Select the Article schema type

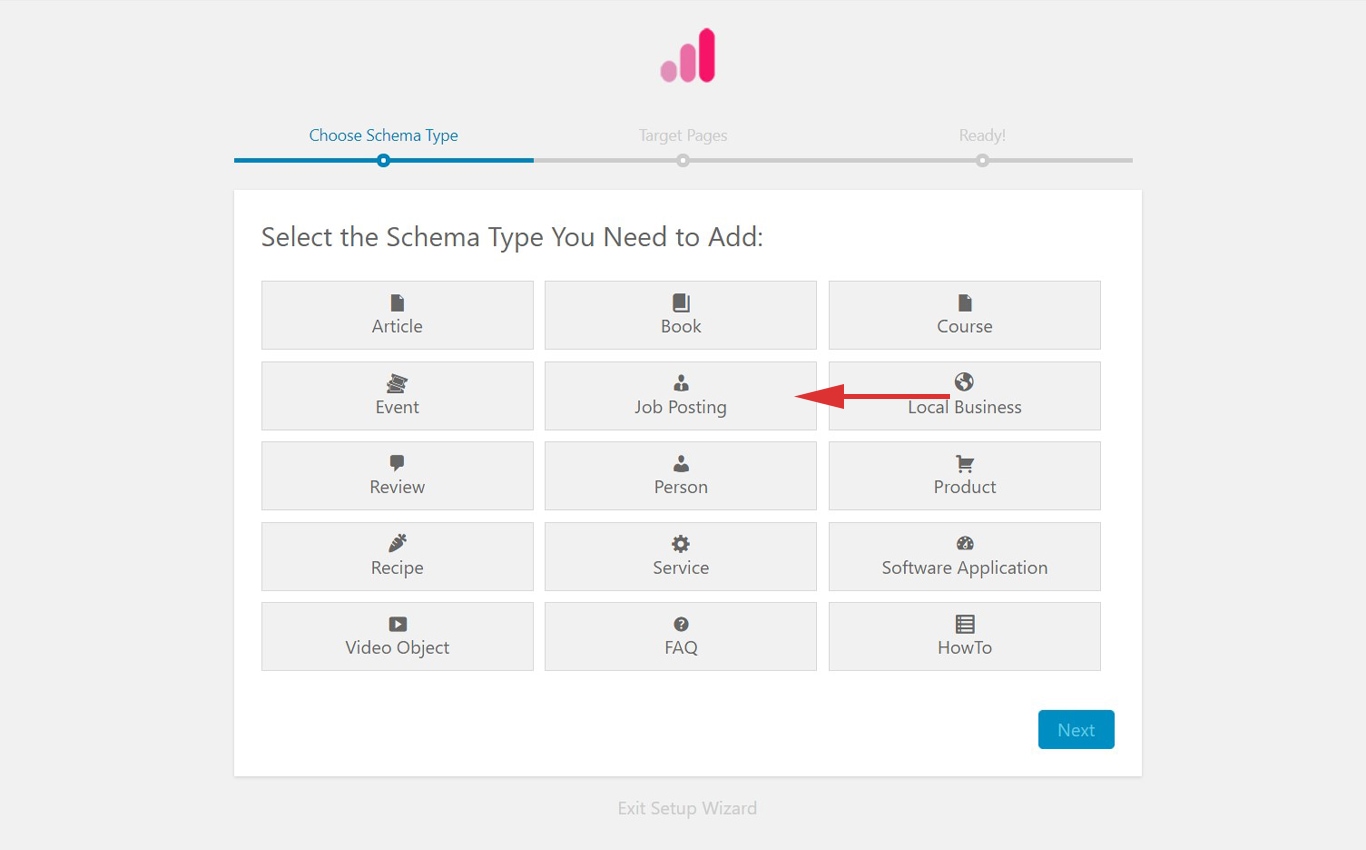(397, 315)
